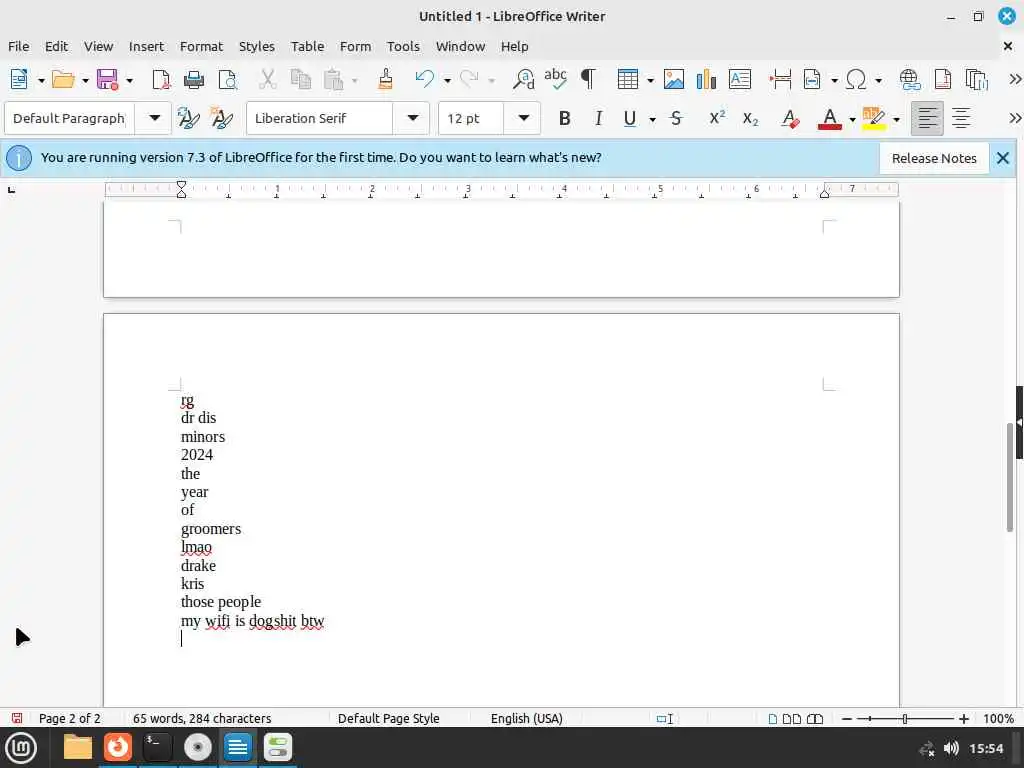This screenshot has width=1024, height=768.
Task: Open the Save dropdown arrow
Action: point(129,81)
